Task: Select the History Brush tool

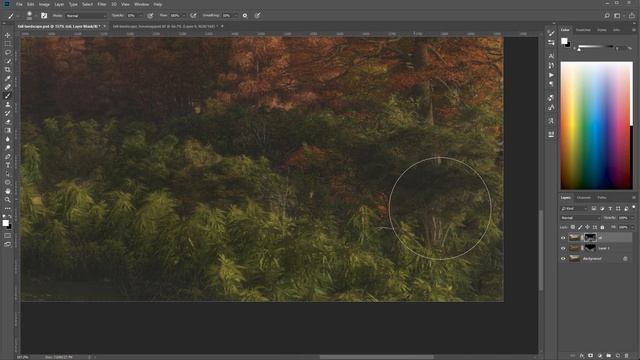Action: click(x=7, y=113)
